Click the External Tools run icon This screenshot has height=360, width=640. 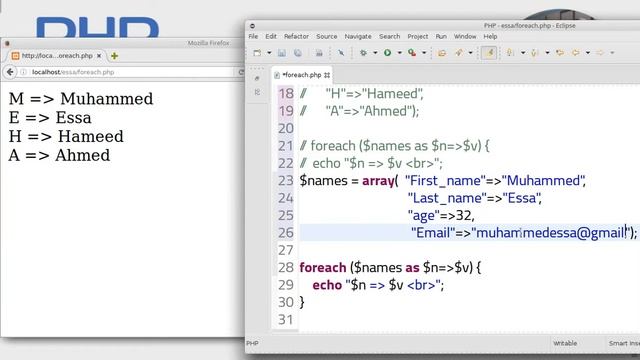click(412, 53)
